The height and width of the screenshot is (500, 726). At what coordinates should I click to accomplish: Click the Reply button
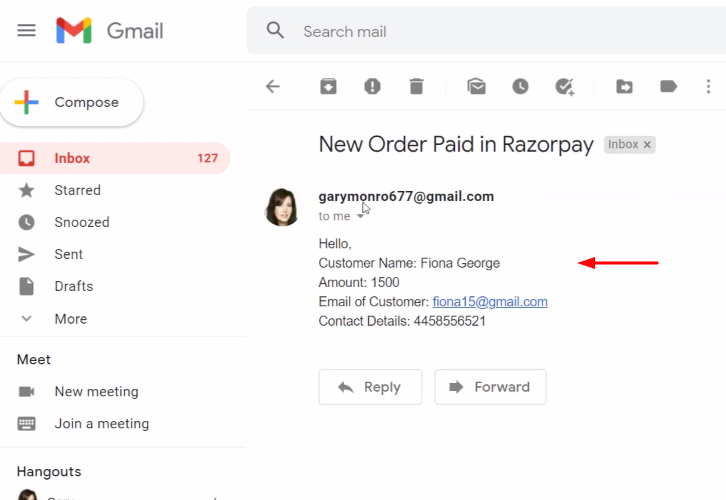(370, 387)
